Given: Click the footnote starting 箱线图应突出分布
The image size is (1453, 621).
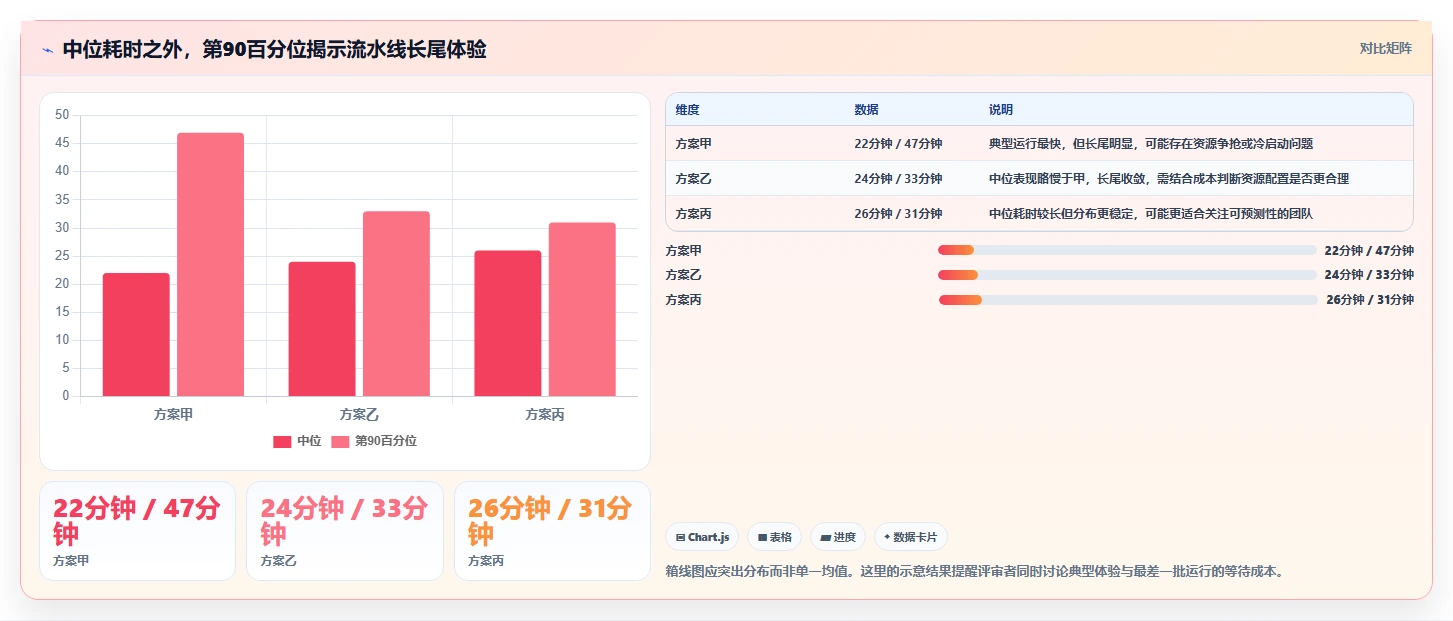Looking at the screenshot, I should point(974,571).
